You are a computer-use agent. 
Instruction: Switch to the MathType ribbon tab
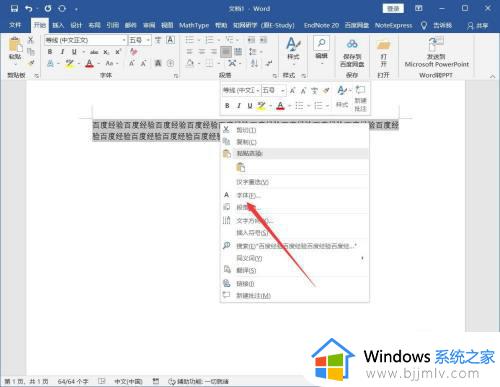click(x=194, y=25)
